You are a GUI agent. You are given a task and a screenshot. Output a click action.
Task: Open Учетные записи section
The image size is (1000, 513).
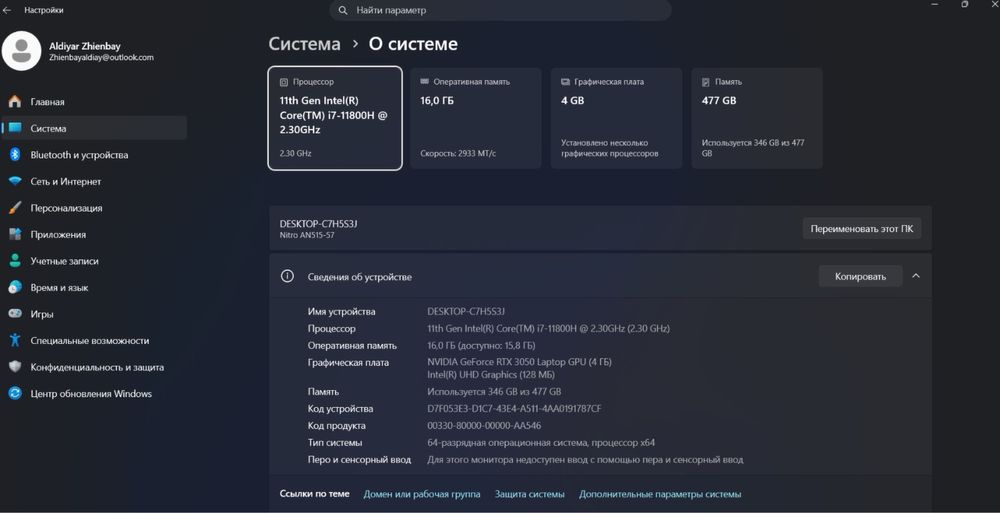click(x=94, y=261)
